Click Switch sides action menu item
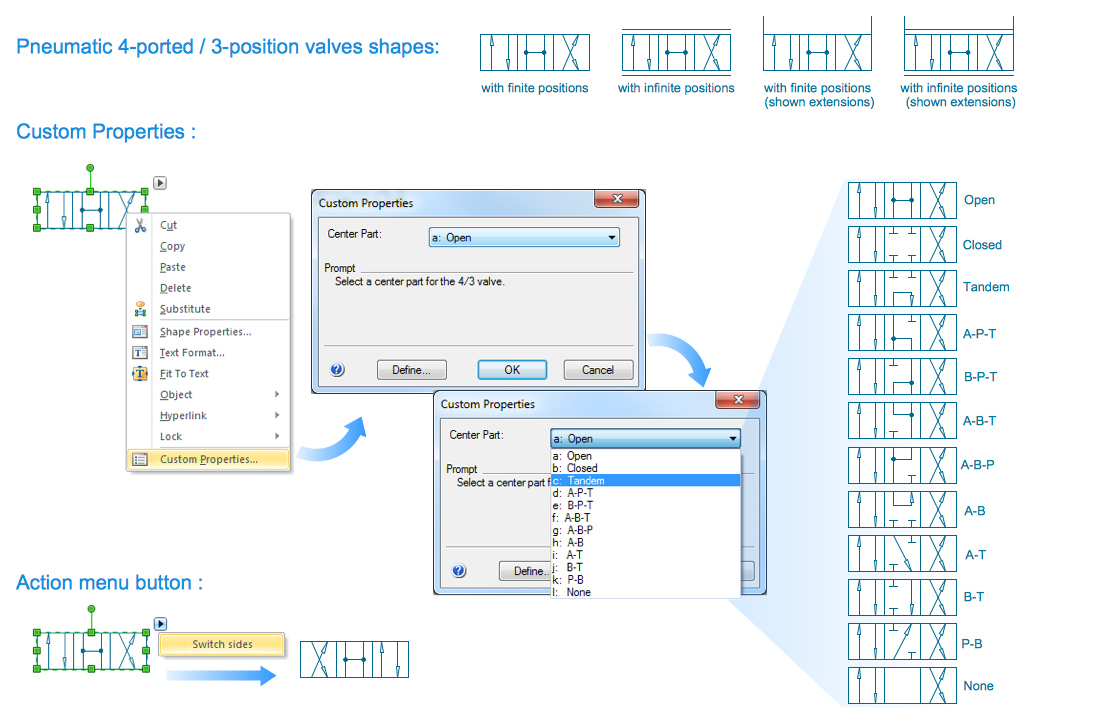 tap(222, 644)
